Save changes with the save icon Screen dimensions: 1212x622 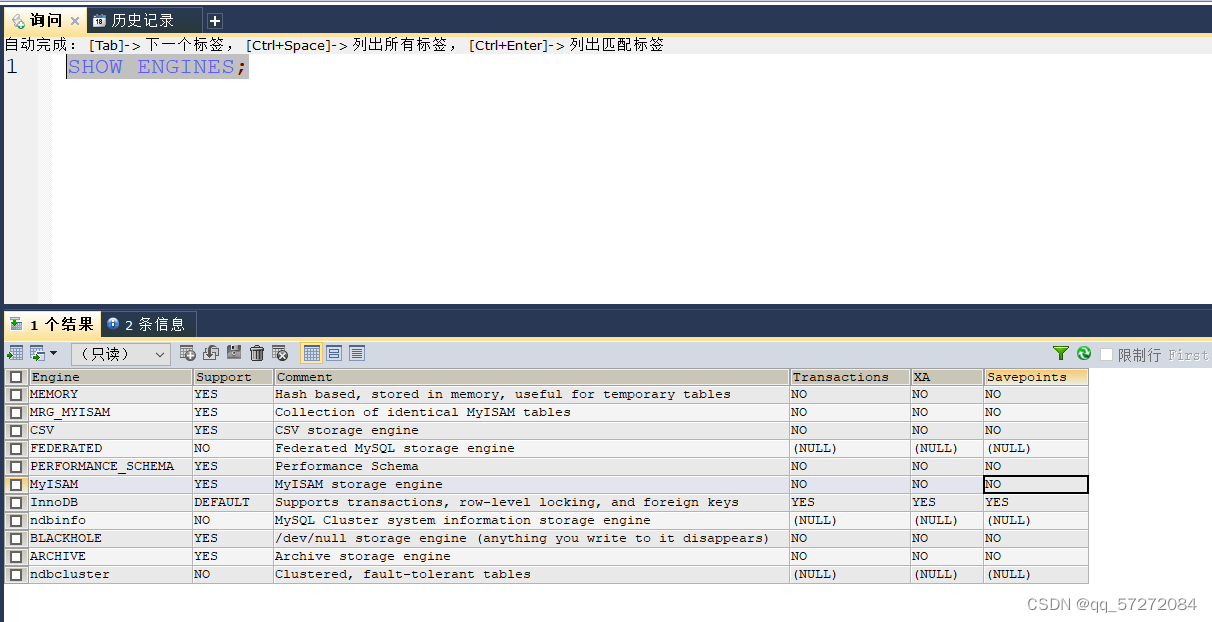[234, 353]
